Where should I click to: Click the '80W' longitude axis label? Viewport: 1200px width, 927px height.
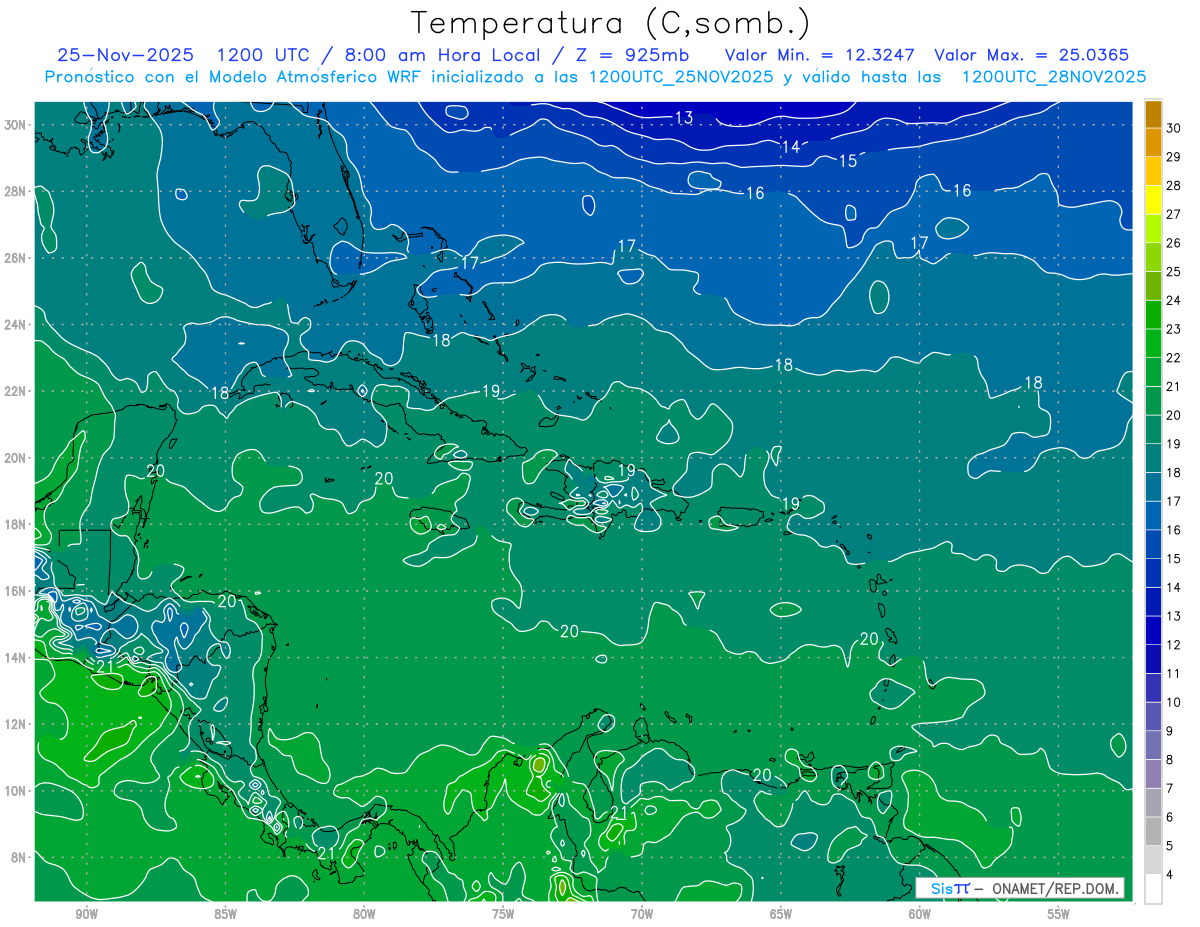(364, 914)
